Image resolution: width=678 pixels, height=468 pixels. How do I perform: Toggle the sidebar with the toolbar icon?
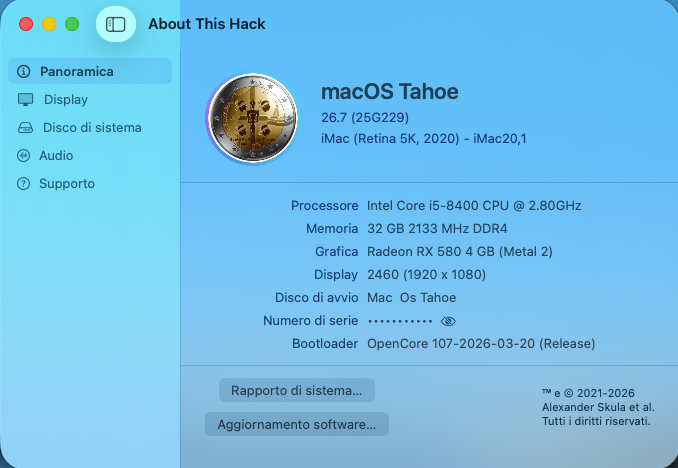click(x=115, y=24)
